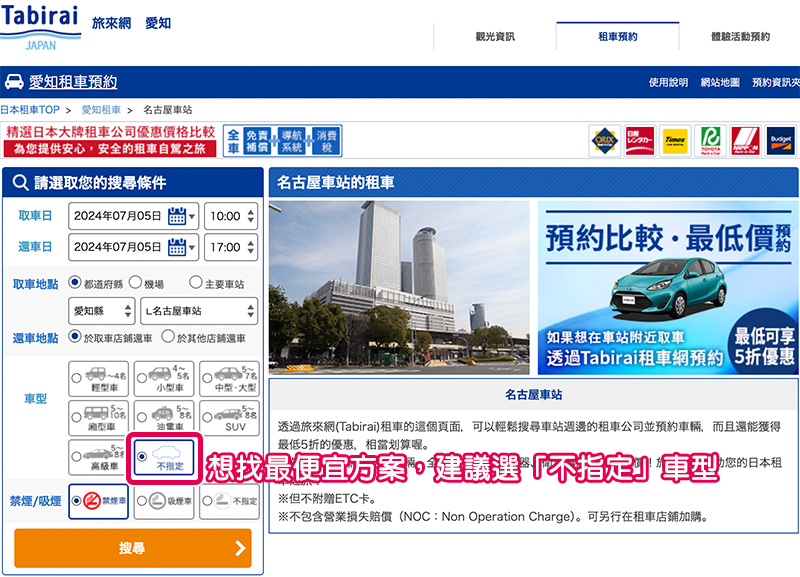Click the 免責補償 benefit badge
The height and width of the screenshot is (577, 800).
click(x=257, y=141)
